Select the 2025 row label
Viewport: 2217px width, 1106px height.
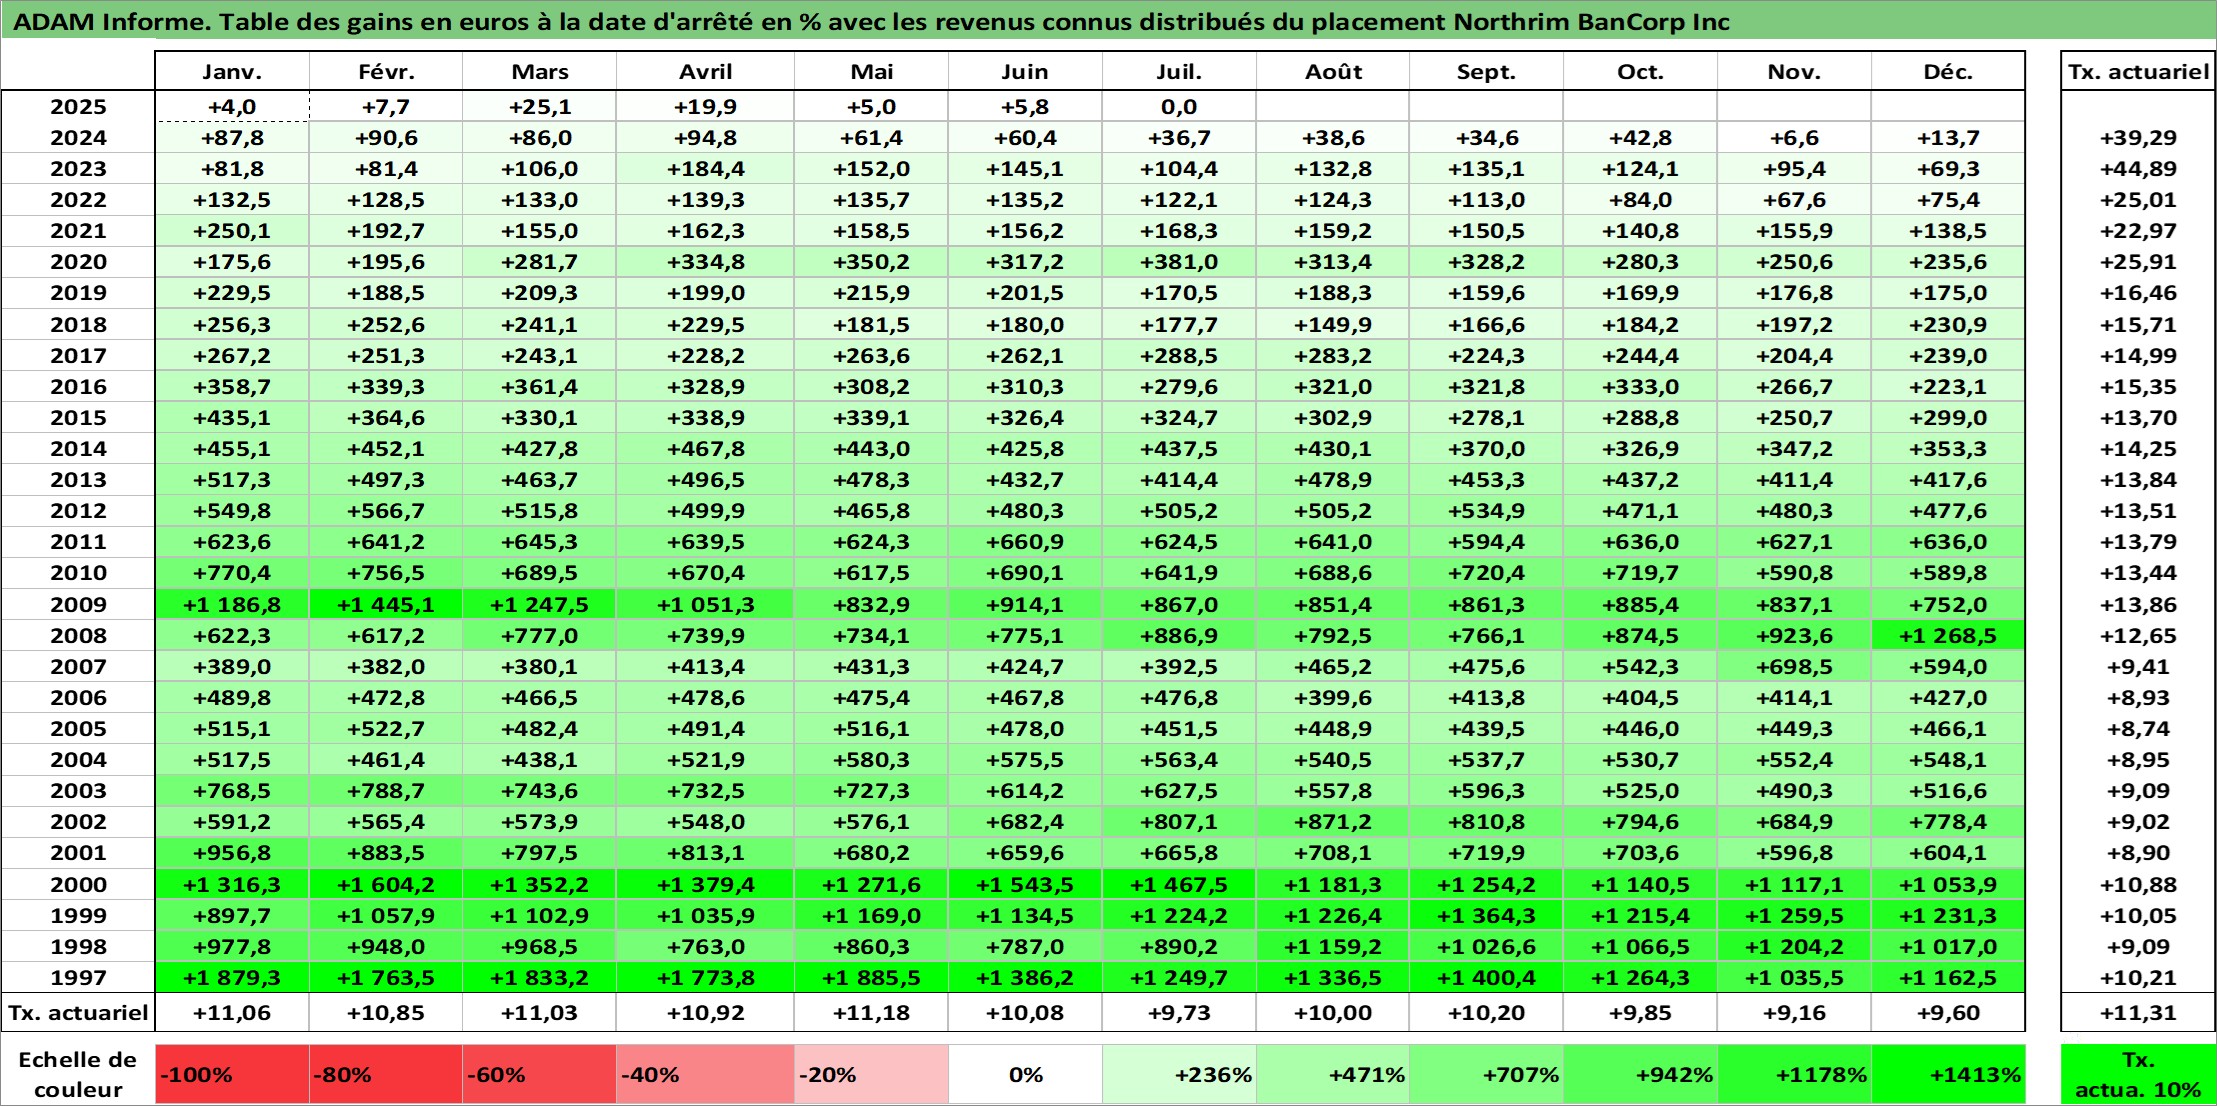point(78,107)
